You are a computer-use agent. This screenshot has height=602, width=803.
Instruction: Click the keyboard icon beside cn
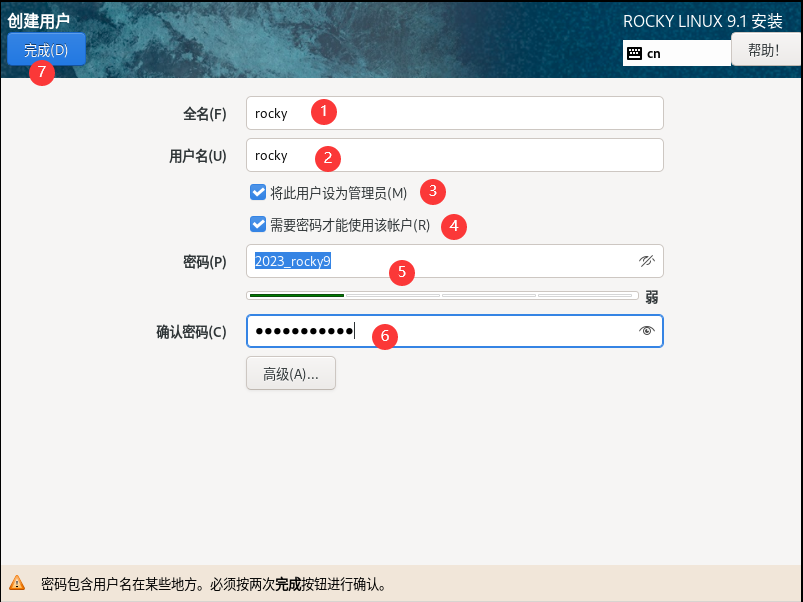(635, 53)
